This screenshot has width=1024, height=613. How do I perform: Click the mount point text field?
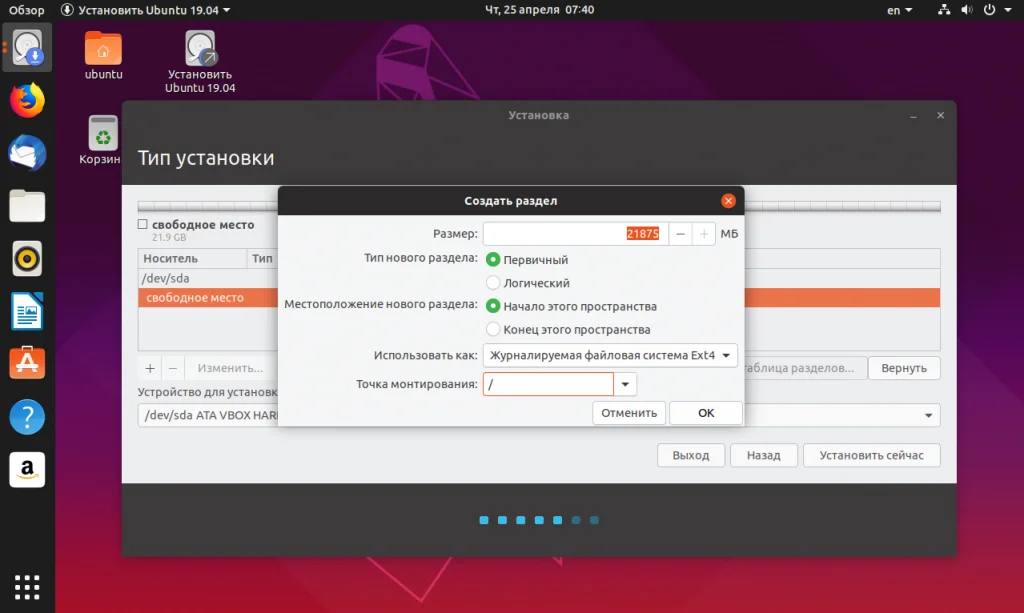click(x=548, y=384)
